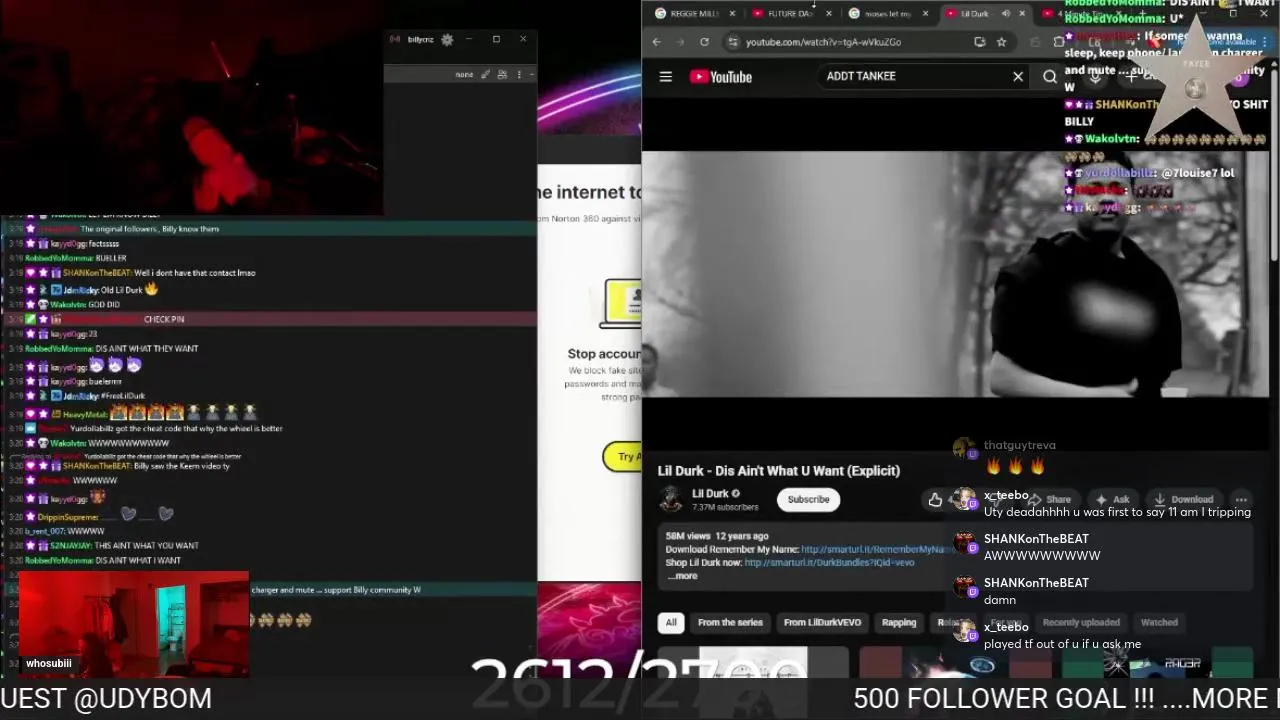The image size is (1280, 720).
Task: Select the Rapping filter chip
Action: point(899,622)
